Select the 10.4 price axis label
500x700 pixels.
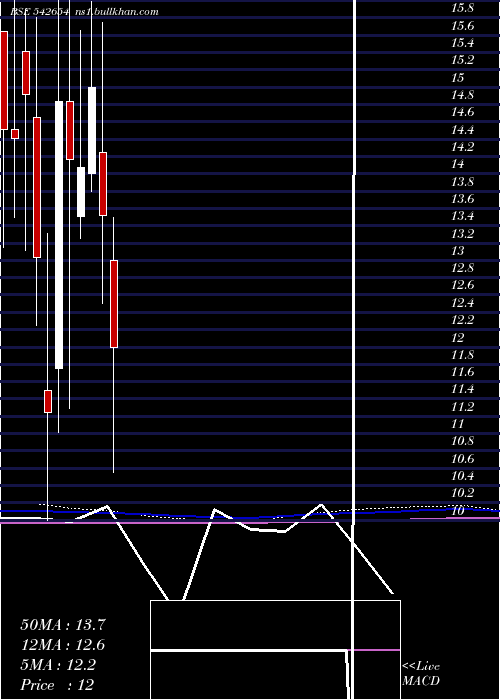[462, 476]
